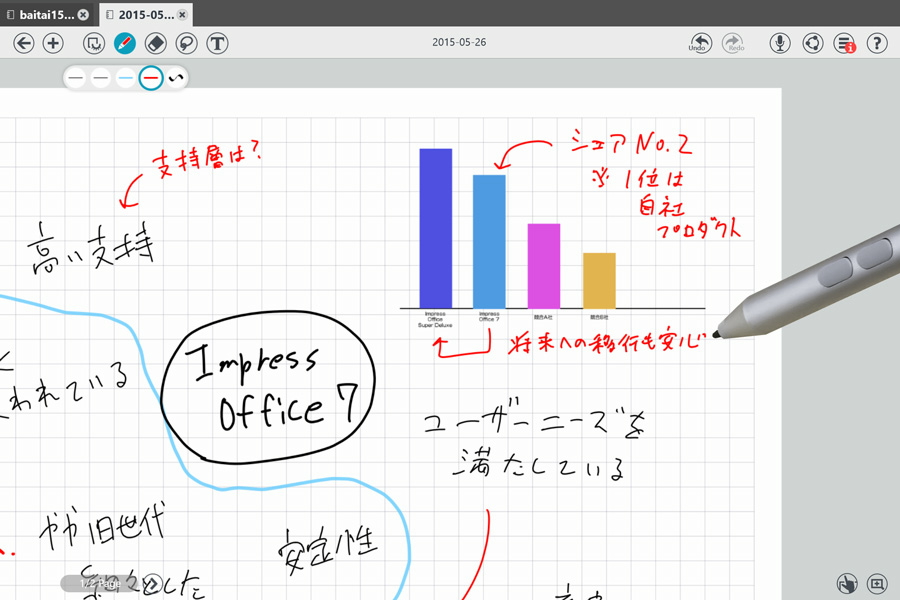Close the 2015-05 tab
This screenshot has height=600, width=900.
[x=182, y=15]
